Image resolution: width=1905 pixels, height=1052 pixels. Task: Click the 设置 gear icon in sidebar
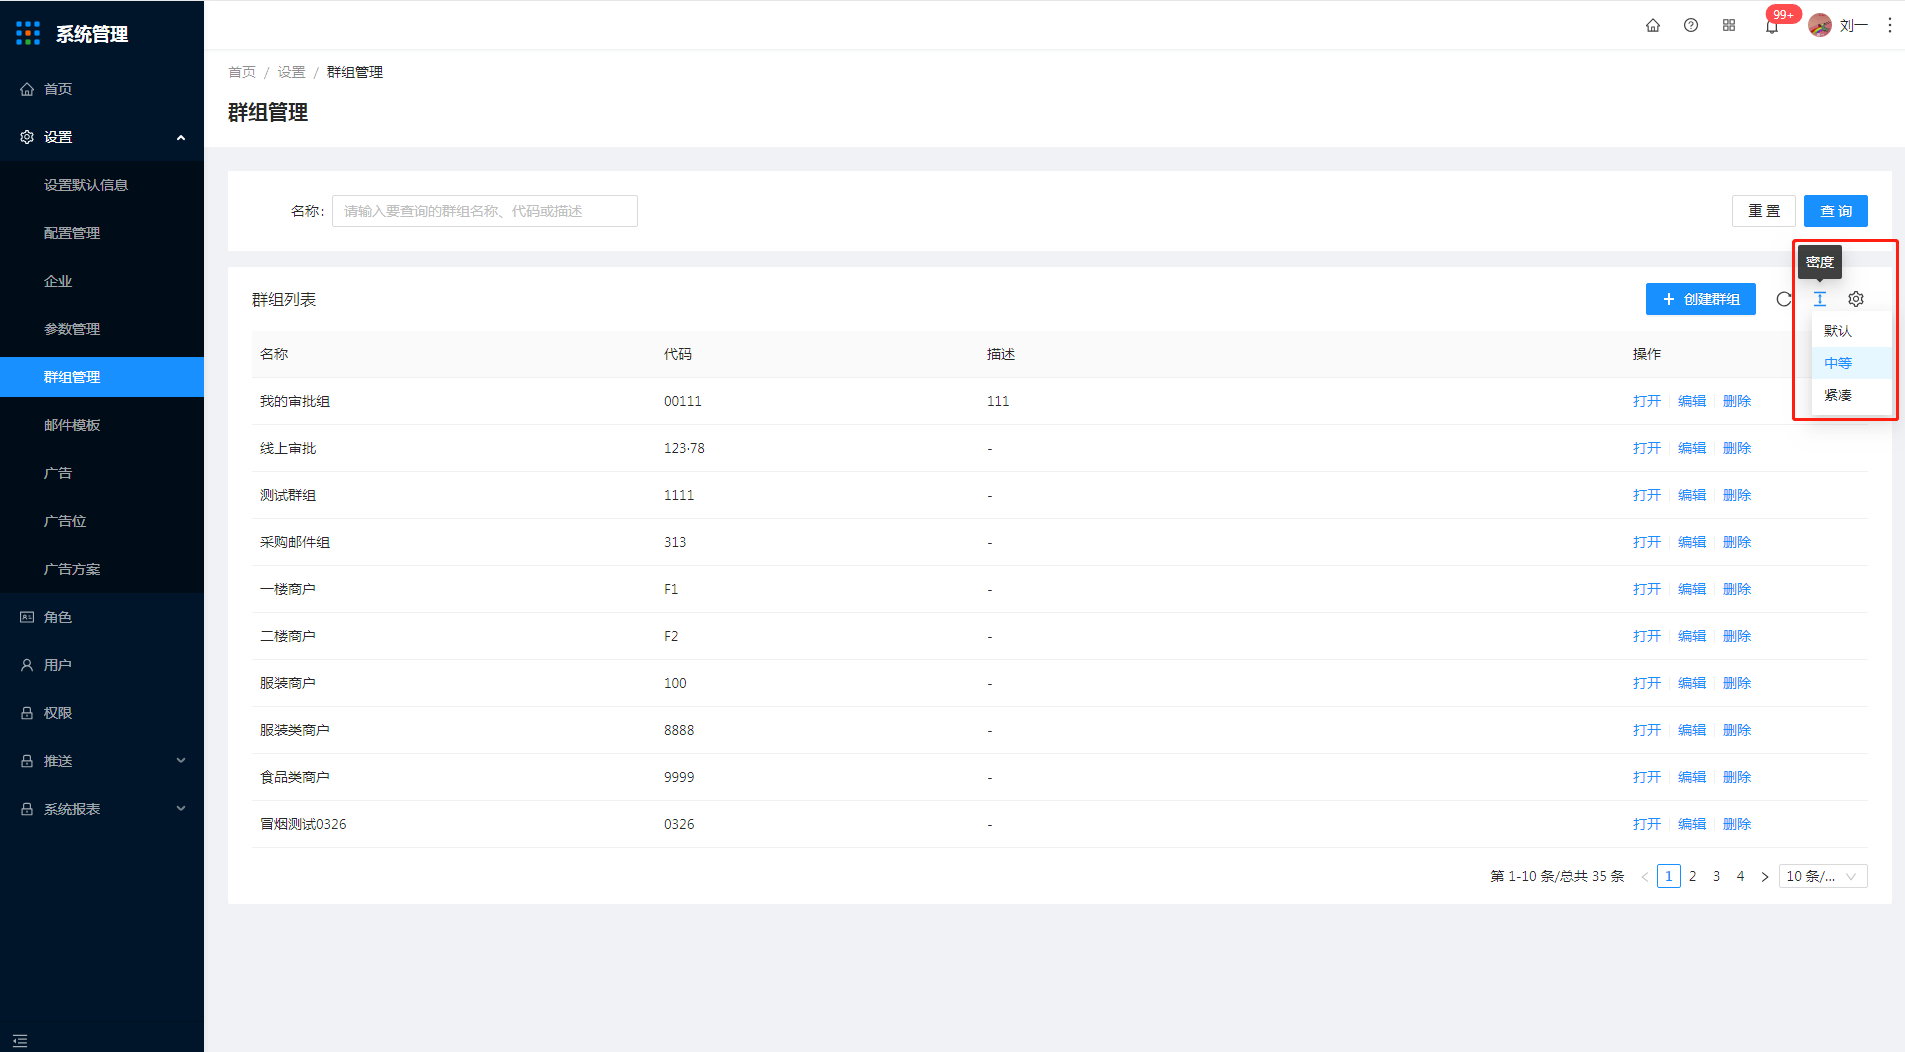pos(27,137)
